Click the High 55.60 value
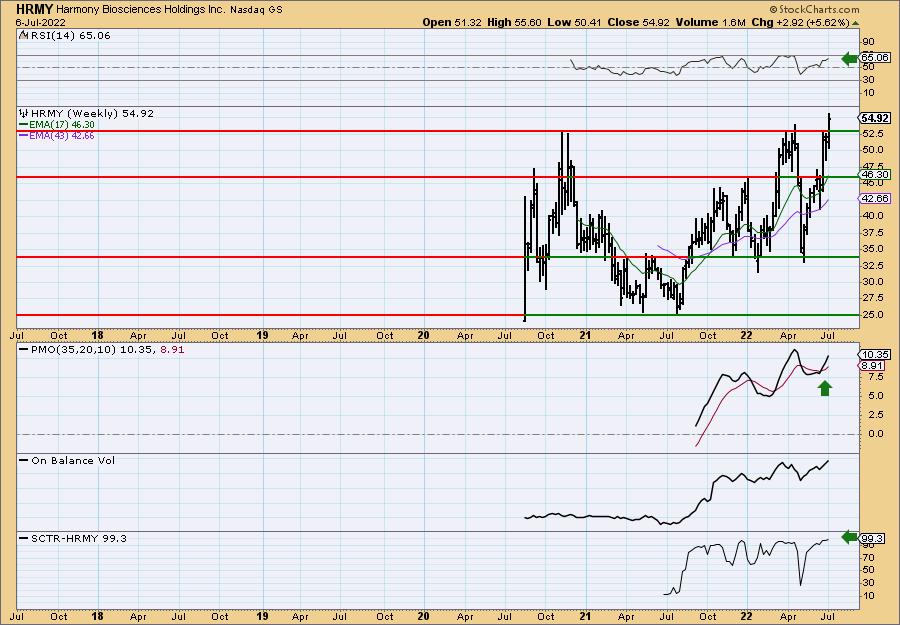This screenshot has width=900, height=625. coord(514,22)
